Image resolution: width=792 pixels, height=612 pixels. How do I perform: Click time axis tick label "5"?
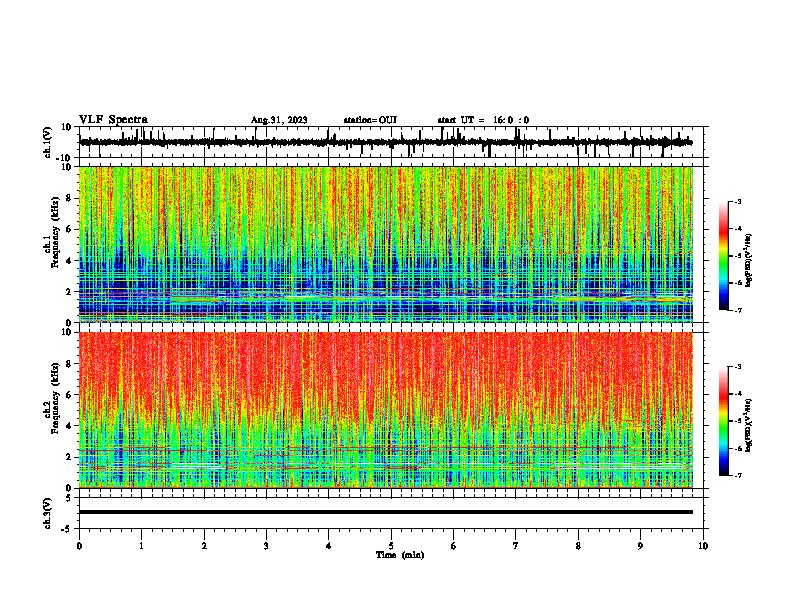click(x=391, y=546)
